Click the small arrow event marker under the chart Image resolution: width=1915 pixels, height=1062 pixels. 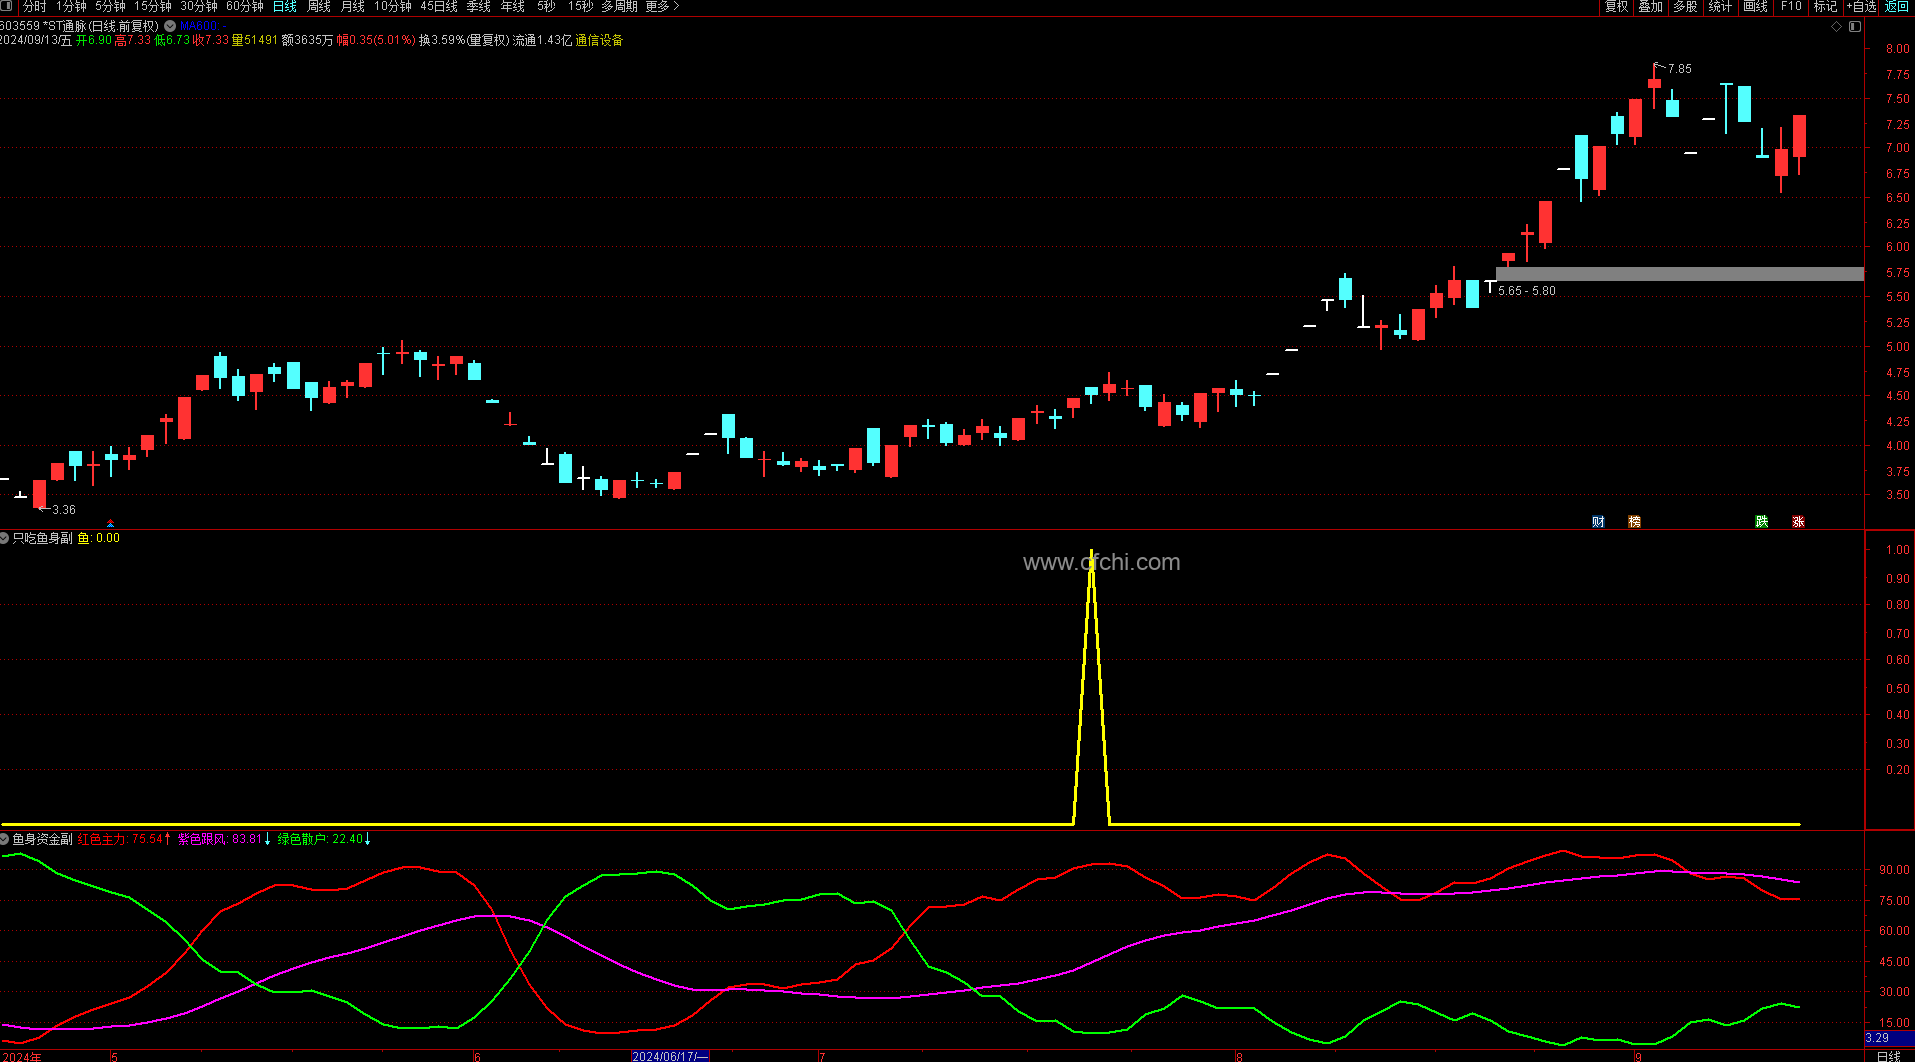coord(110,524)
